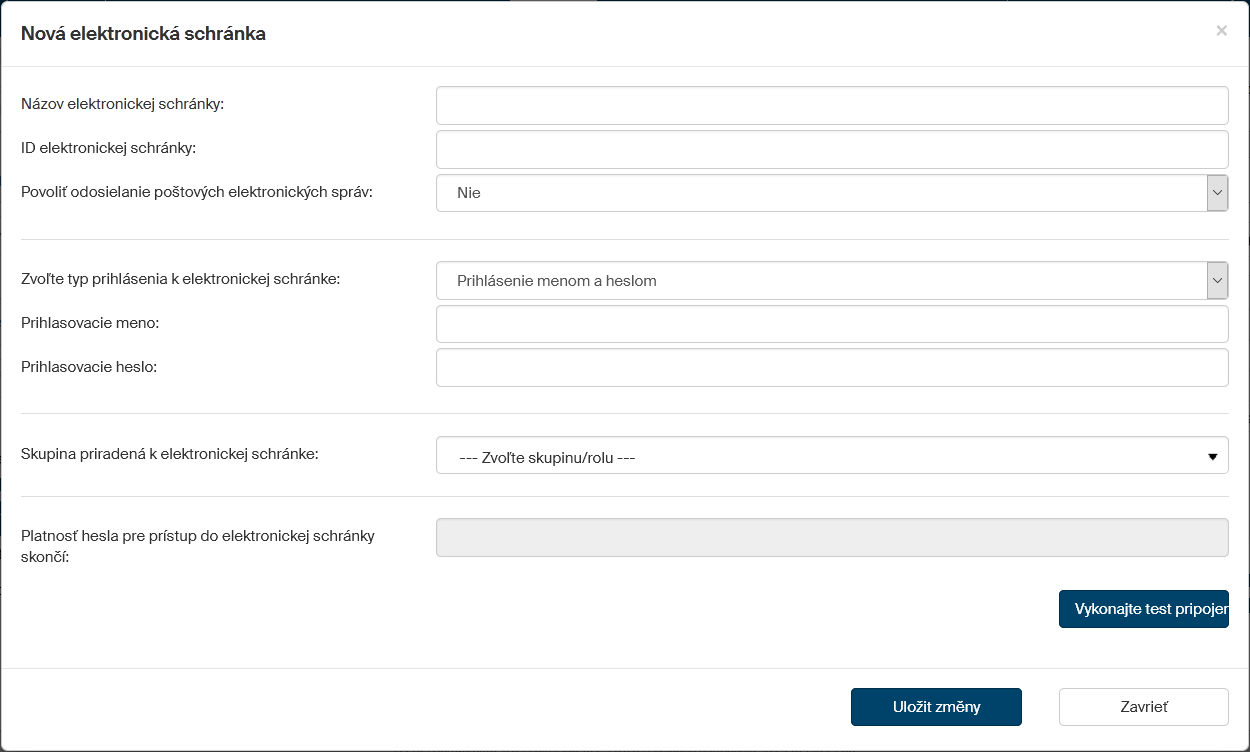
Task: Click the Prihlasovacie meno label text
Action: coord(90,323)
